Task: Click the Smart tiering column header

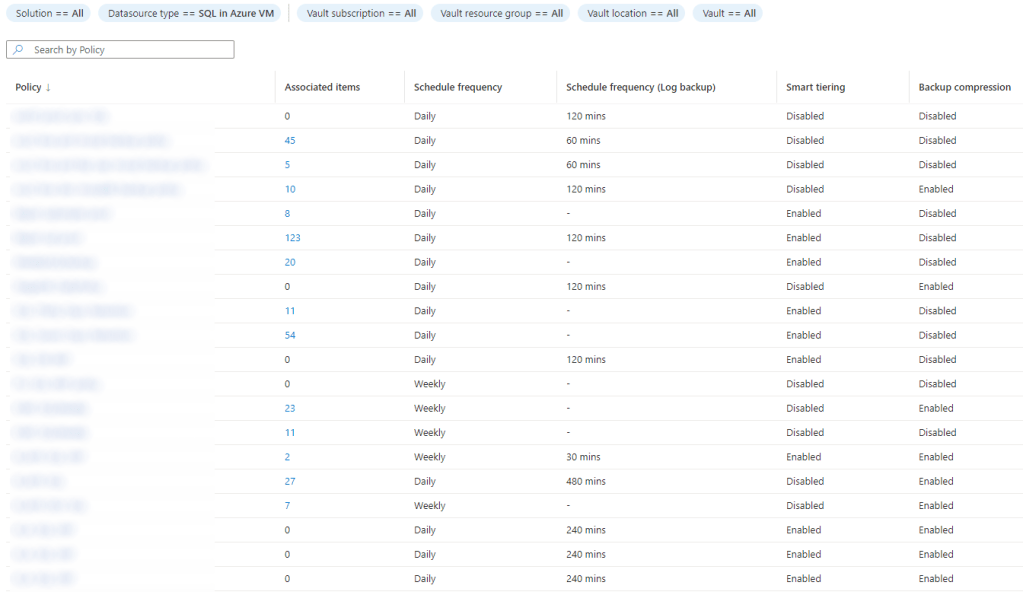Action: click(815, 88)
